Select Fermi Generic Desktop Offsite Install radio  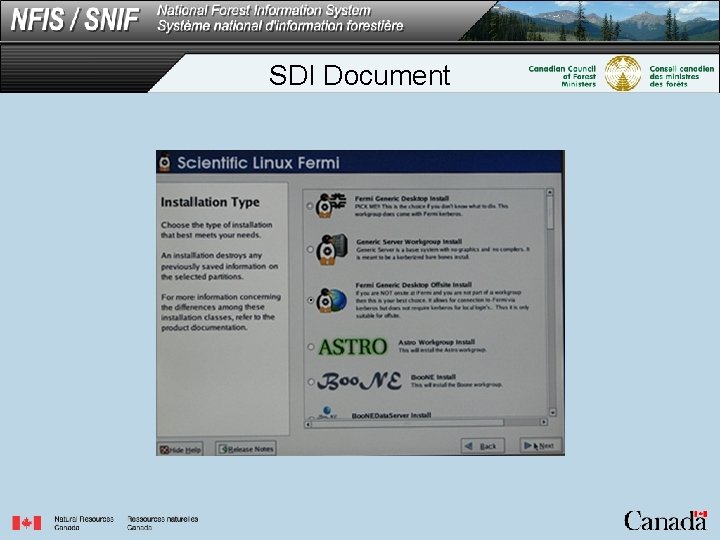click(311, 300)
